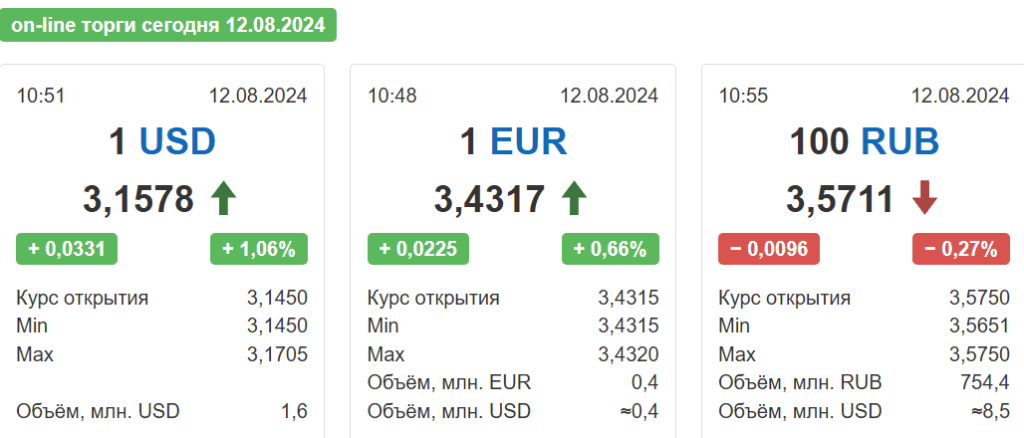Viewport: 1024px width, 438px height.
Task: Click the USD Max value 3,1705
Action: pyautogui.click(x=277, y=354)
